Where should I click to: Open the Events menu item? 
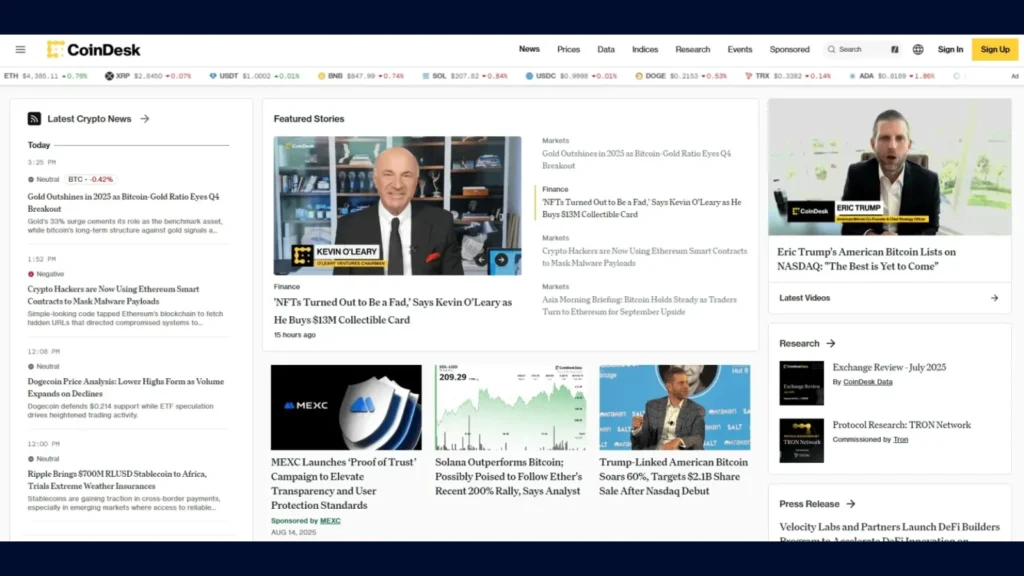click(x=739, y=50)
